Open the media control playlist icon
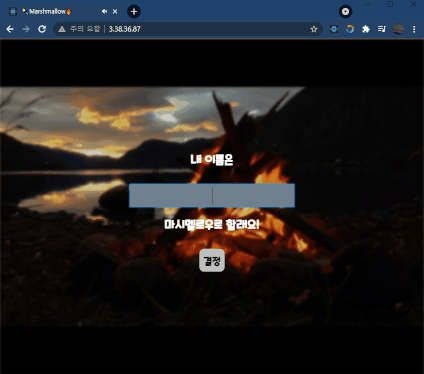The width and height of the screenshot is (424, 374). coord(382,29)
